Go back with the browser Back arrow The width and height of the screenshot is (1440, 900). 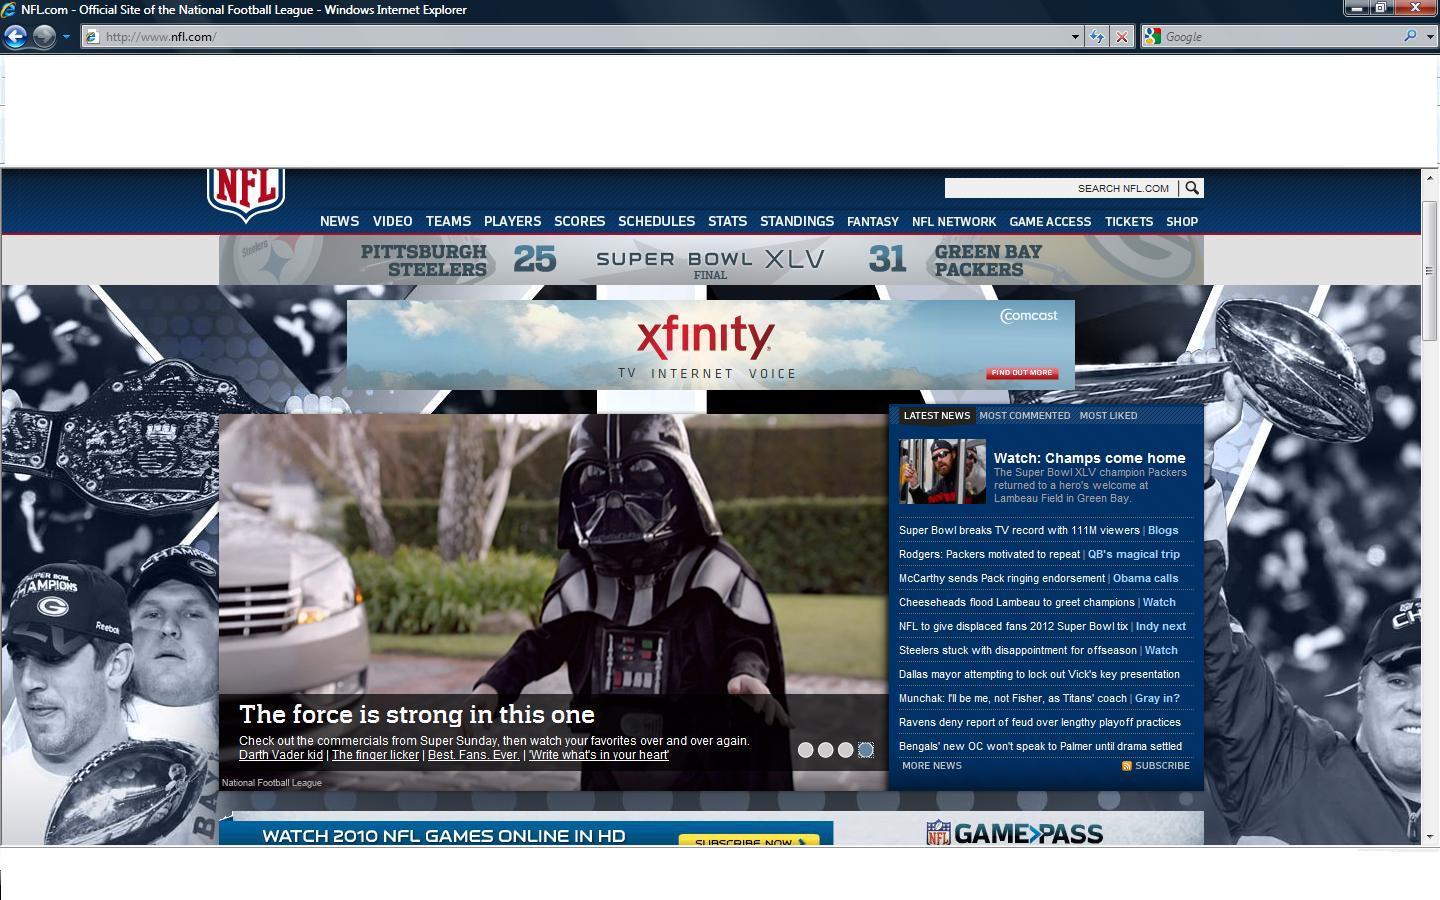pyautogui.click(x=15, y=37)
